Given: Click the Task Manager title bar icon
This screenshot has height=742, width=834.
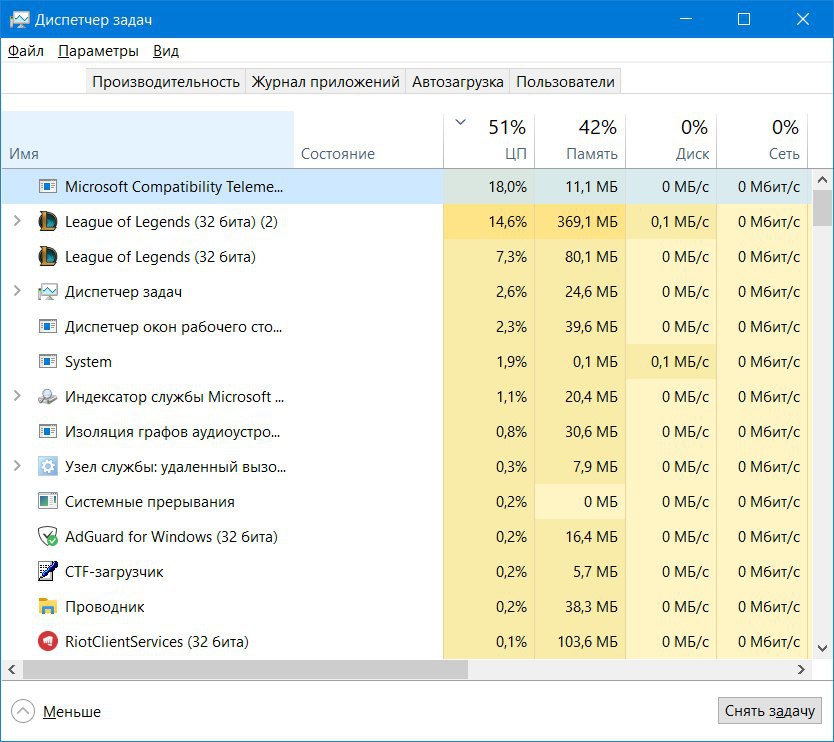Looking at the screenshot, I should (x=20, y=20).
